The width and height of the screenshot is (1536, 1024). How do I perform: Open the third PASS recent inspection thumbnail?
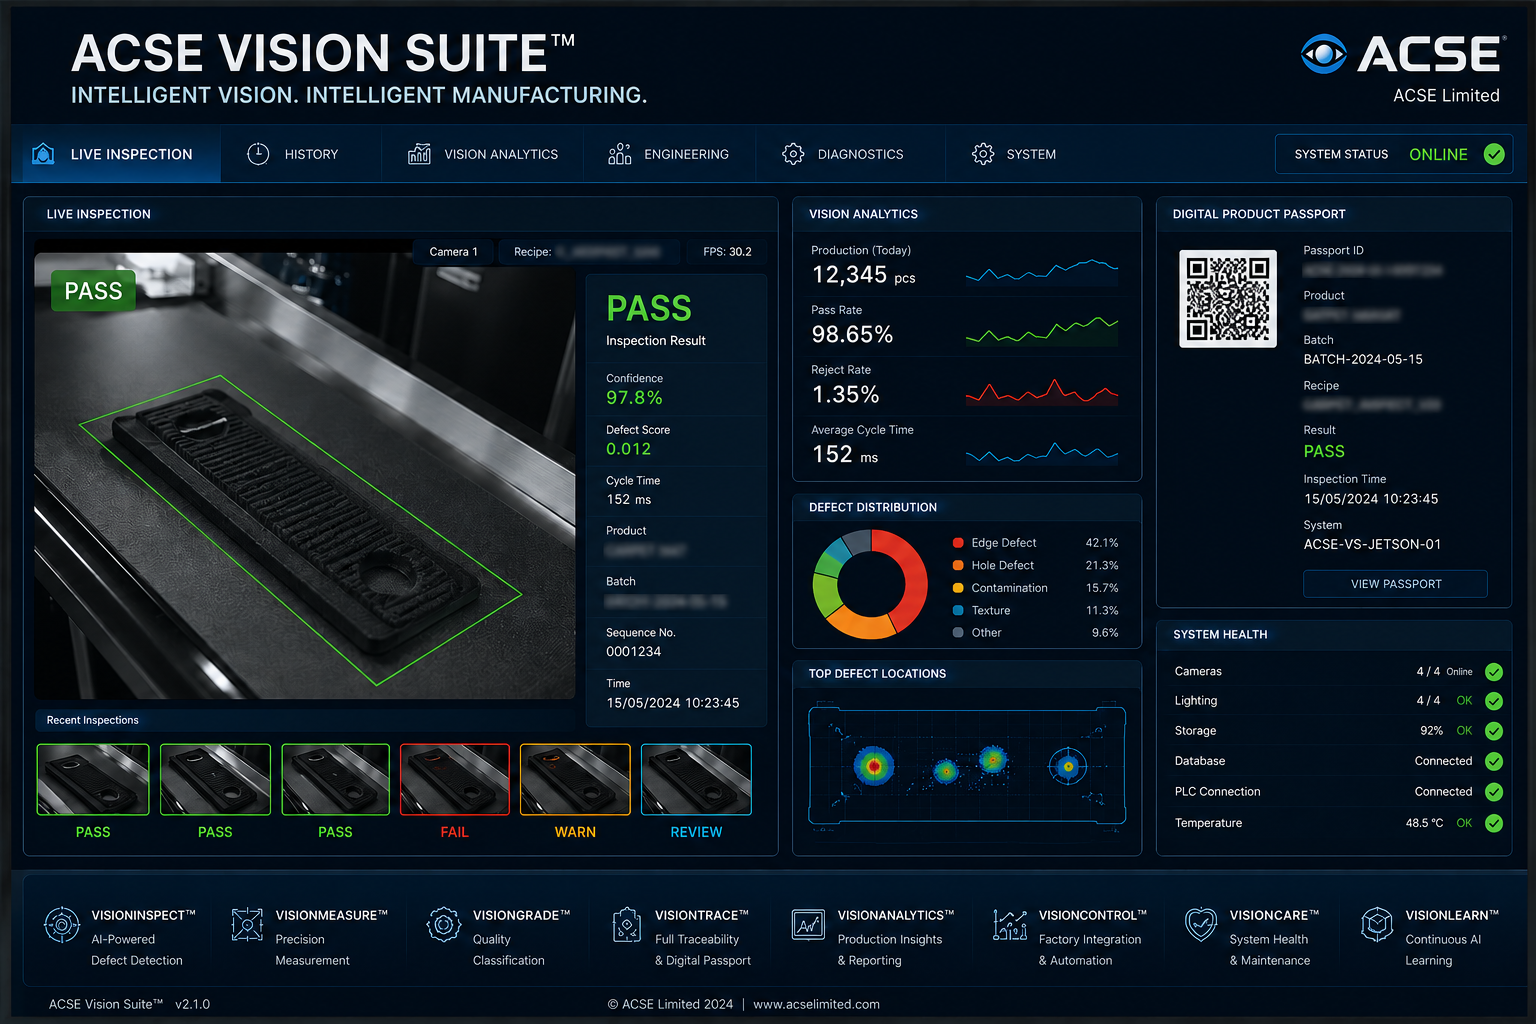[335, 780]
